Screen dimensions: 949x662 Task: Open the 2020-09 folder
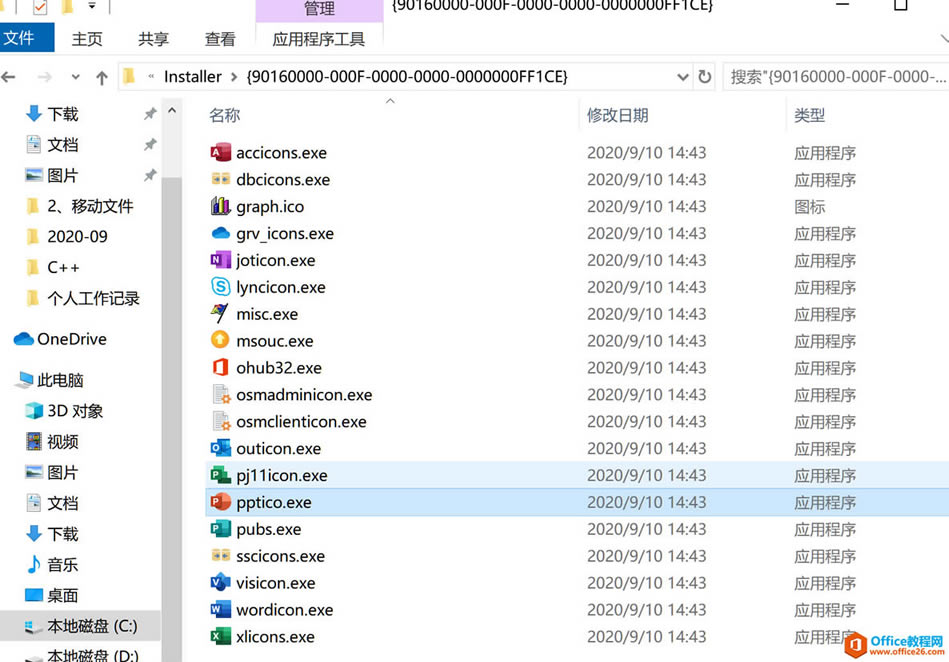pyautogui.click(x=77, y=237)
